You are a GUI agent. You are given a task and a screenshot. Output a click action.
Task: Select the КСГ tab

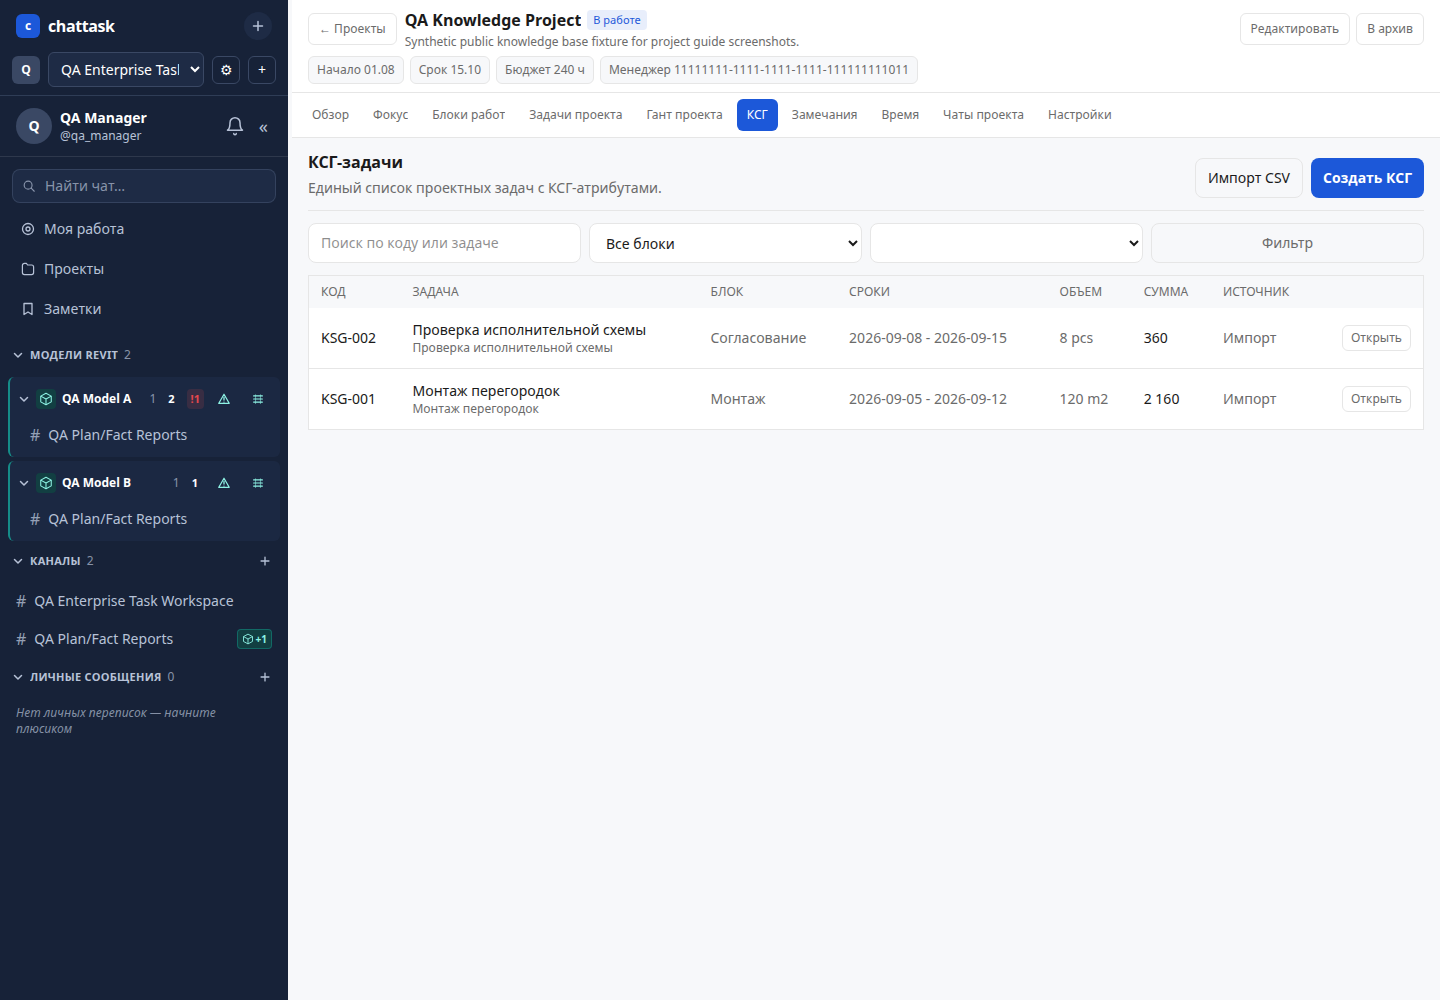point(757,115)
